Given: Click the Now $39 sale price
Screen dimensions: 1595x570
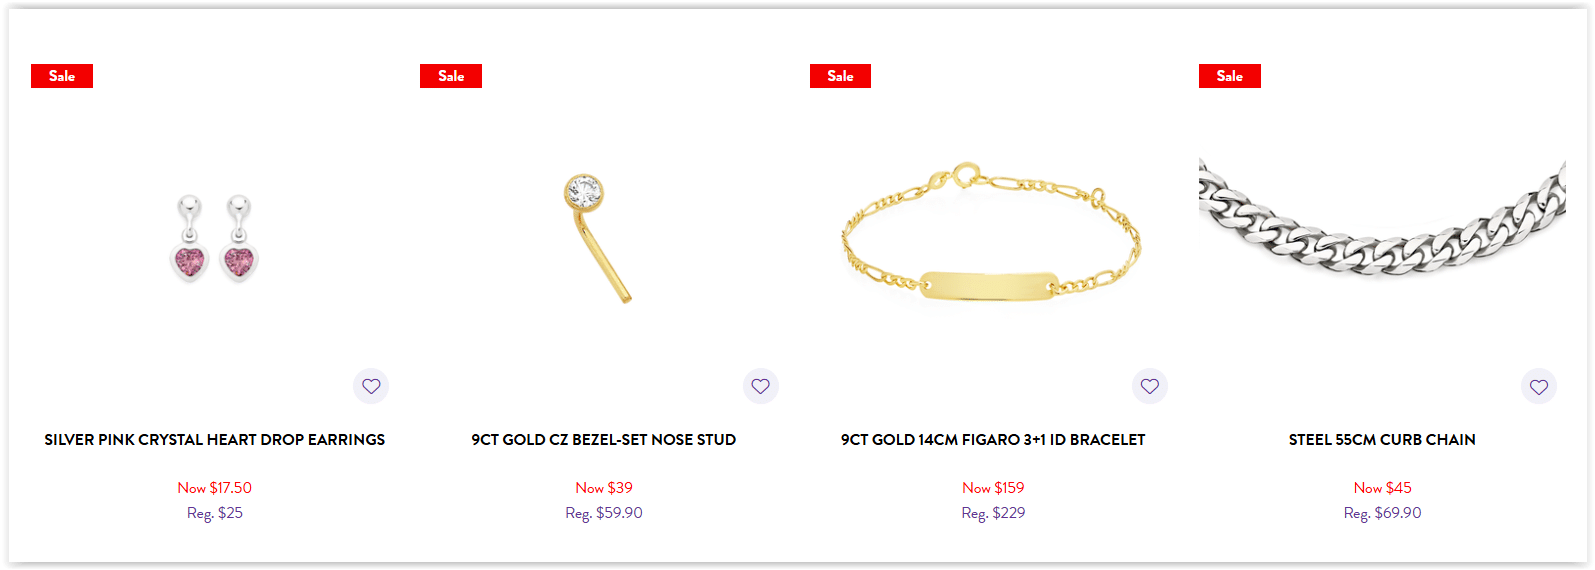Looking at the screenshot, I should tap(604, 488).
